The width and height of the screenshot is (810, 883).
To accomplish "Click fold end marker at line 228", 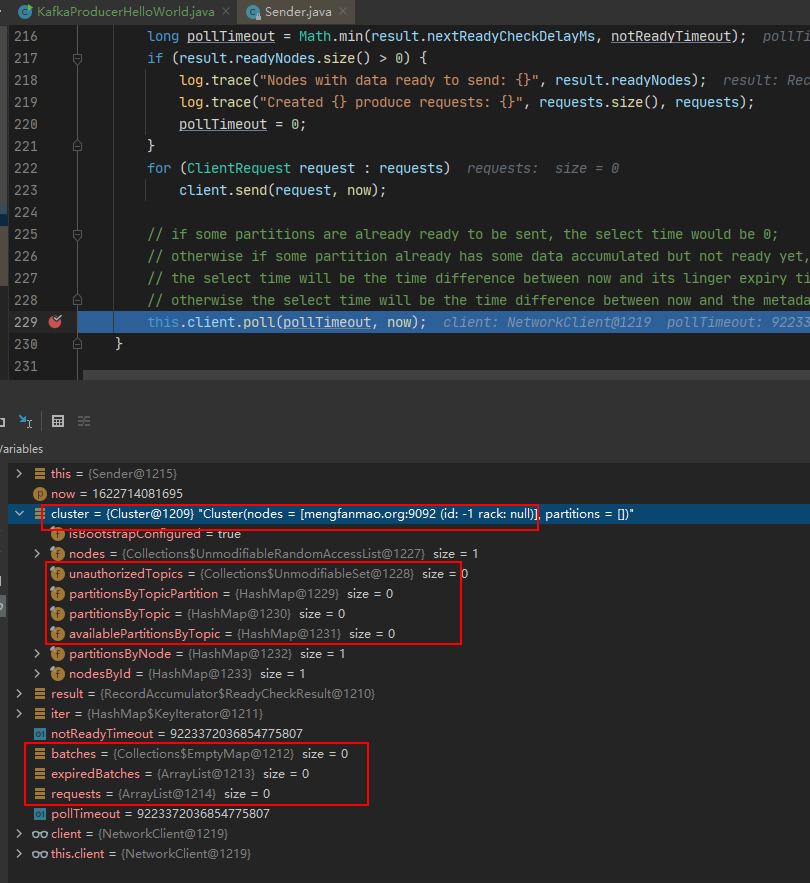I will coord(78,300).
